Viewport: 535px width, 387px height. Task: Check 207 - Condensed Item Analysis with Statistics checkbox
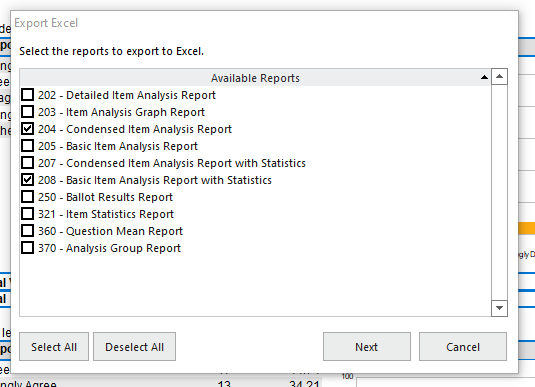[28, 163]
